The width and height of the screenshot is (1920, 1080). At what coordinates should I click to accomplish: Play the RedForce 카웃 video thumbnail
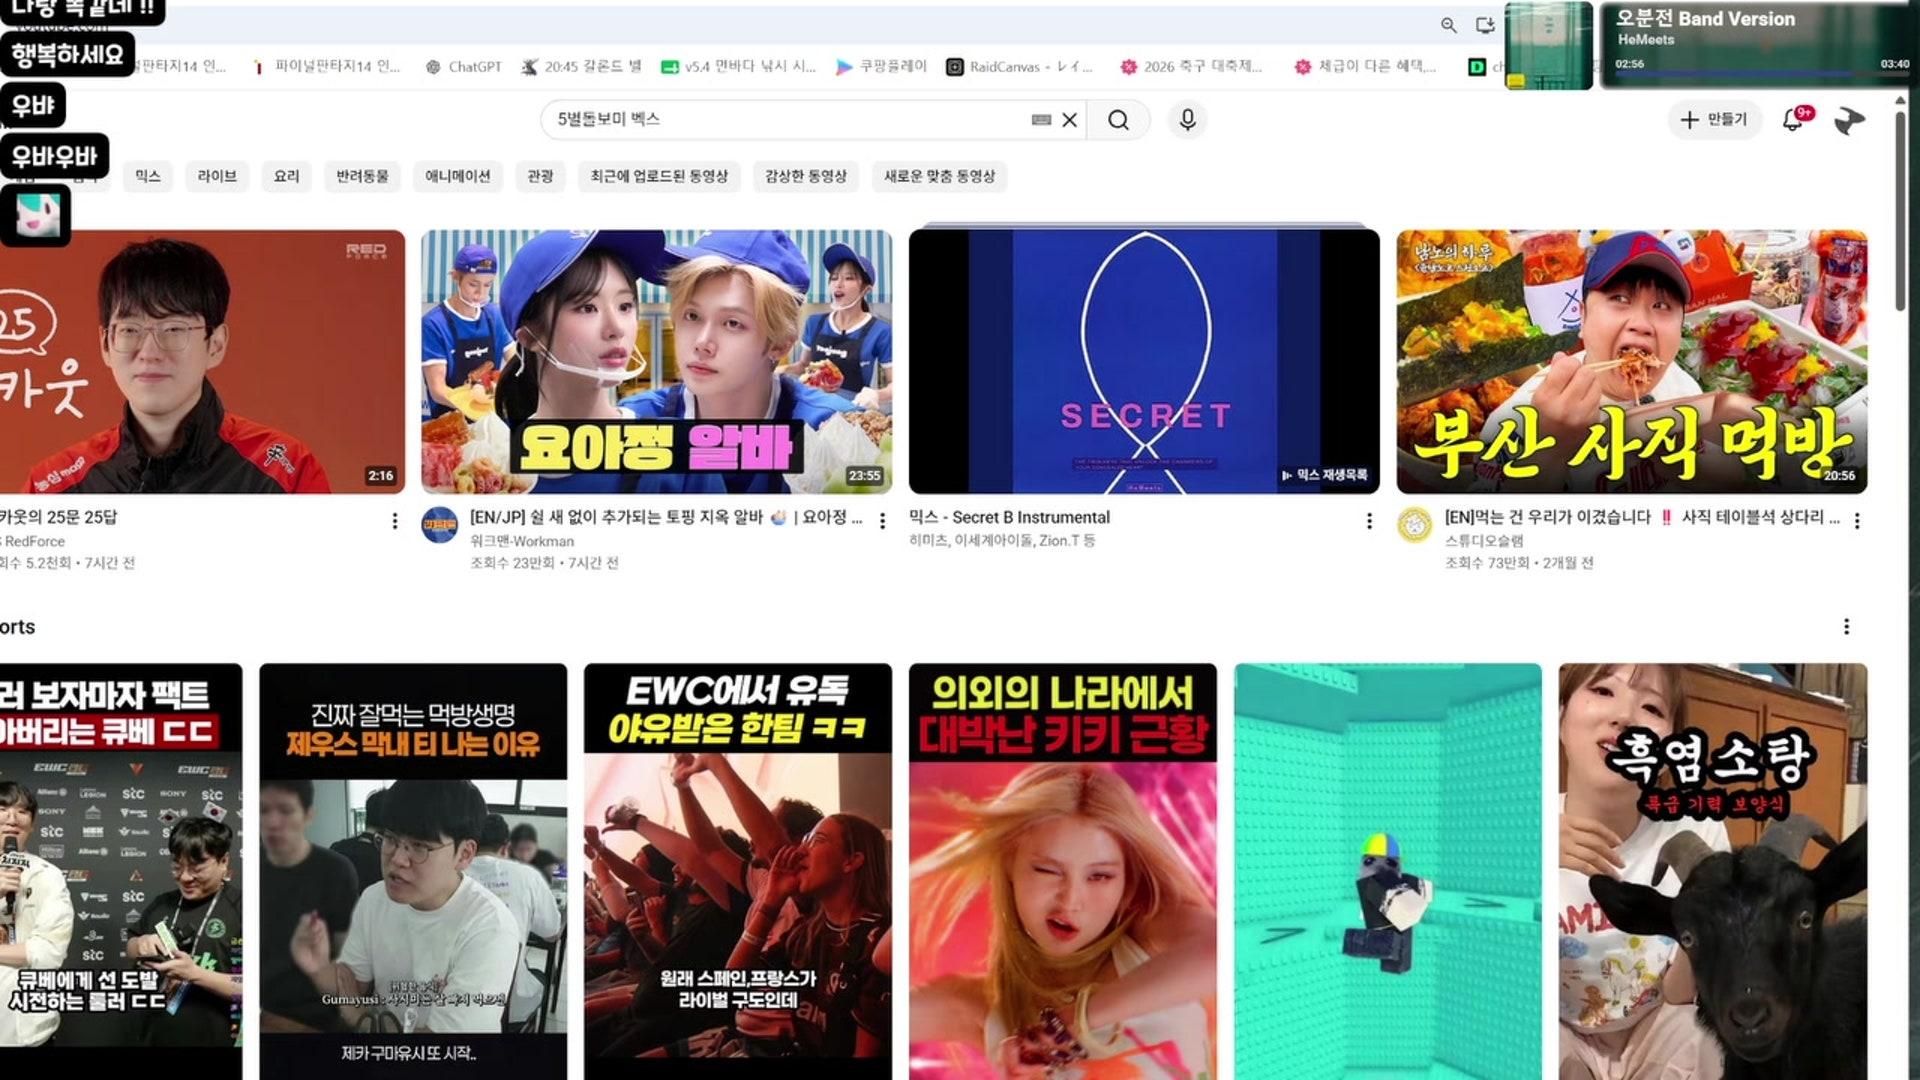click(x=202, y=362)
